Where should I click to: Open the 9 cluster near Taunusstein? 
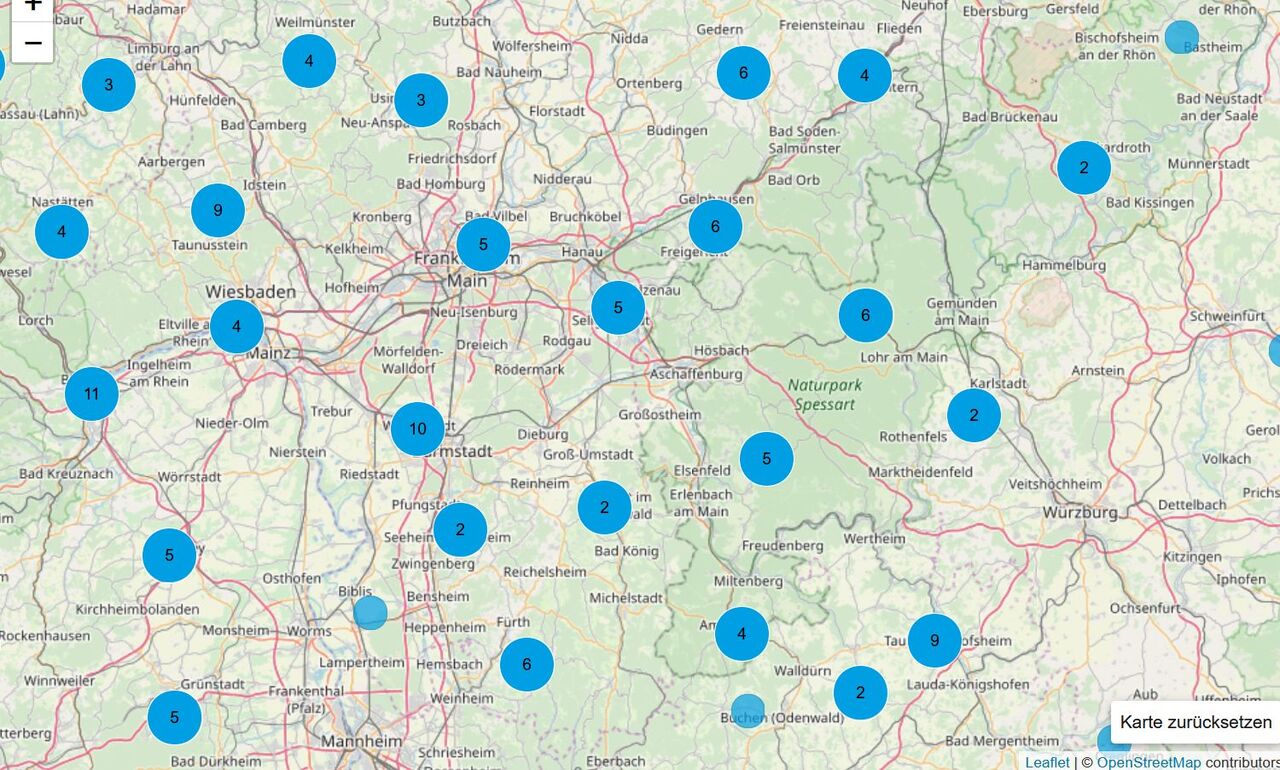pyautogui.click(x=218, y=210)
